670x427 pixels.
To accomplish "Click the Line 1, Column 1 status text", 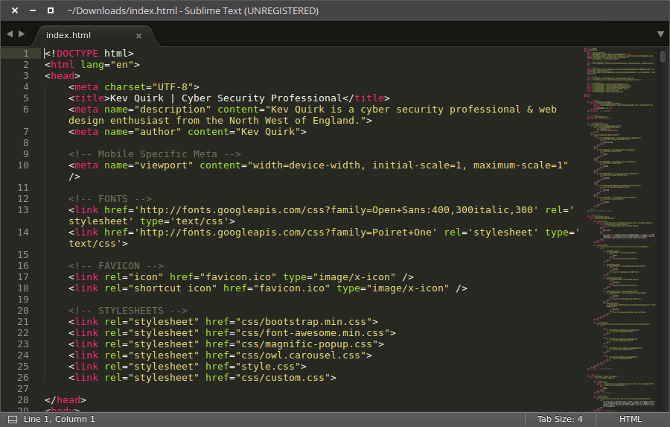I will [59, 419].
